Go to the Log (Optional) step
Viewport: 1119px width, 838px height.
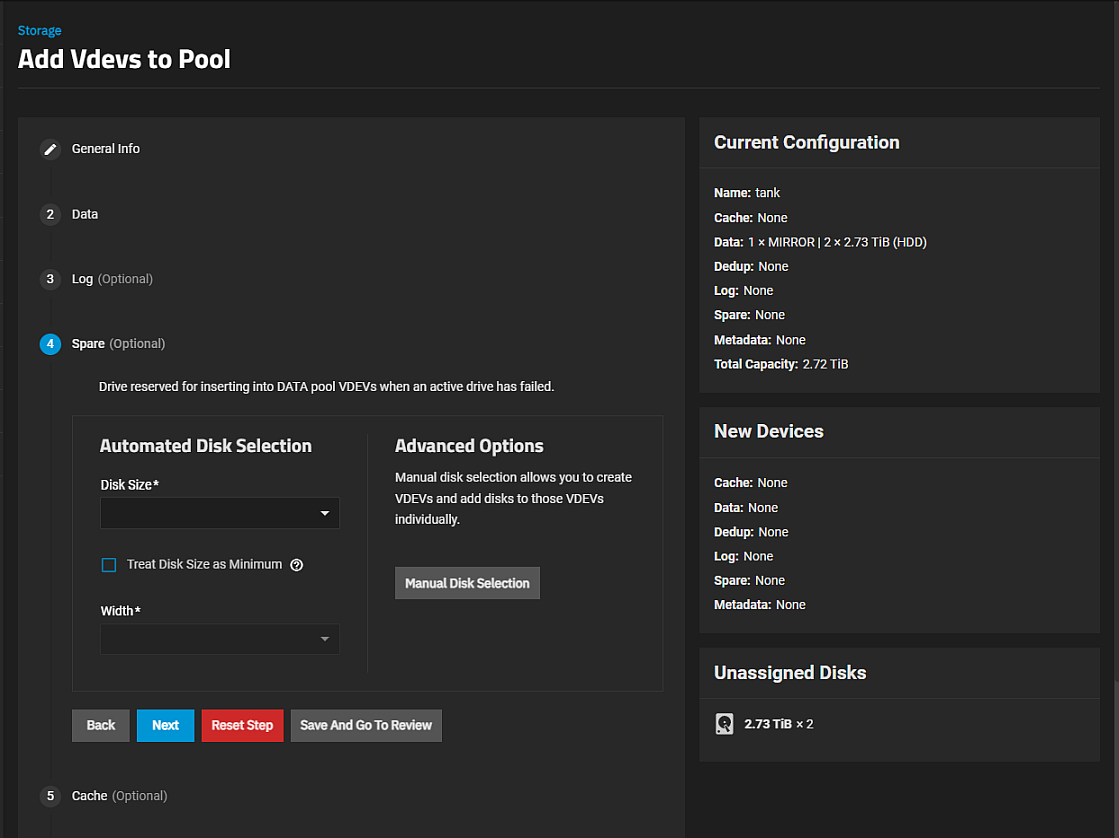pos(112,279)
